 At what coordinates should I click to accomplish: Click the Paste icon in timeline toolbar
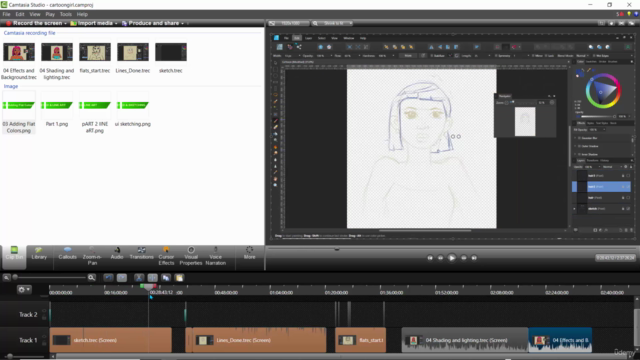click(x=179, y=278)
